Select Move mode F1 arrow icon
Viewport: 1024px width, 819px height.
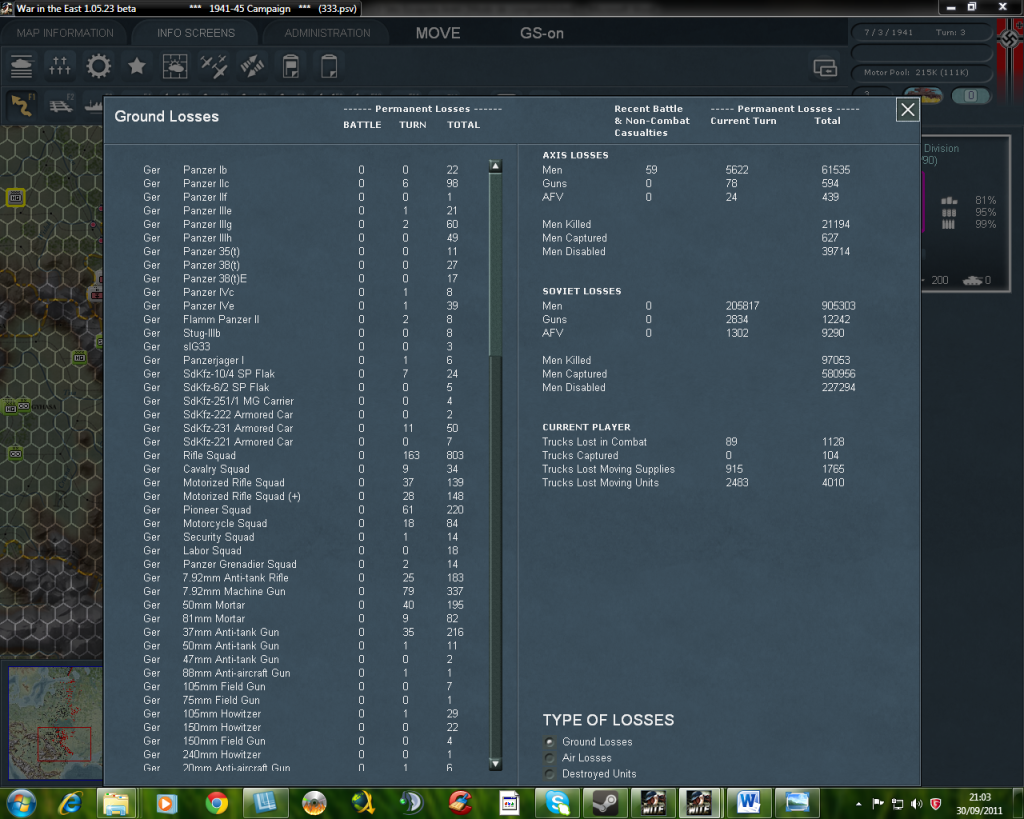point(22,105)
